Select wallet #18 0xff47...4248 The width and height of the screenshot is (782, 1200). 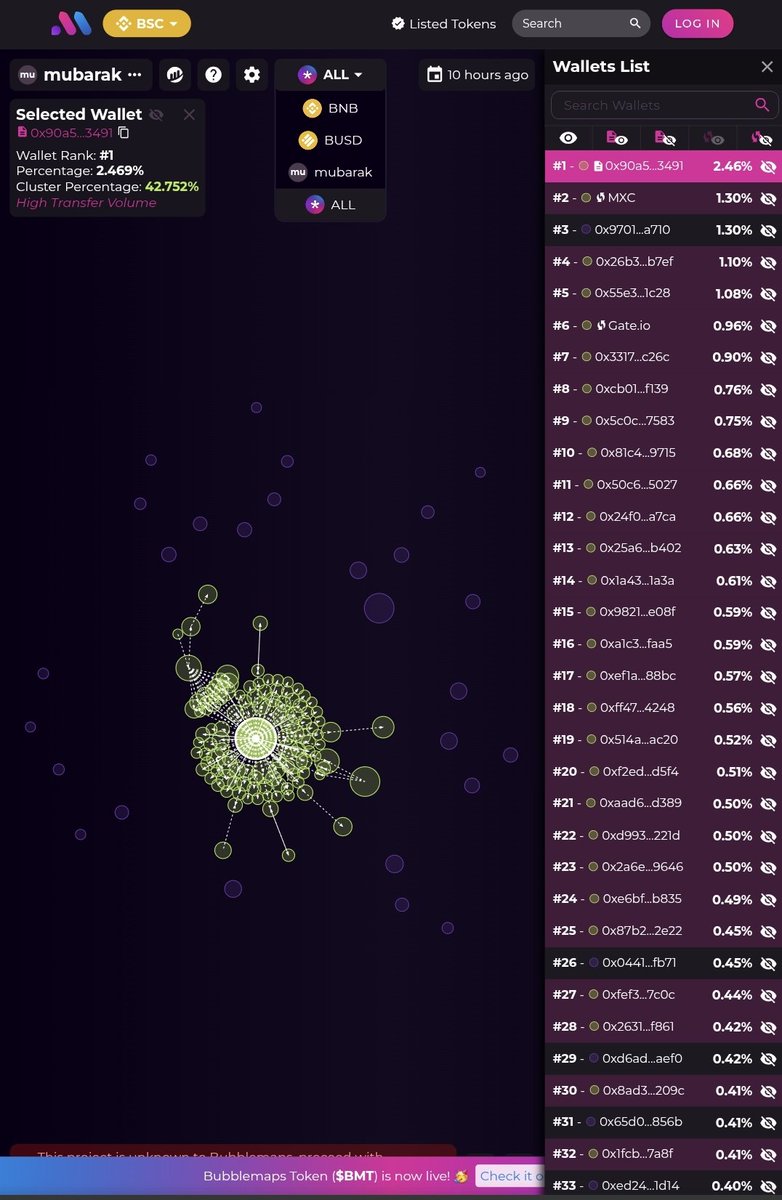663,707
